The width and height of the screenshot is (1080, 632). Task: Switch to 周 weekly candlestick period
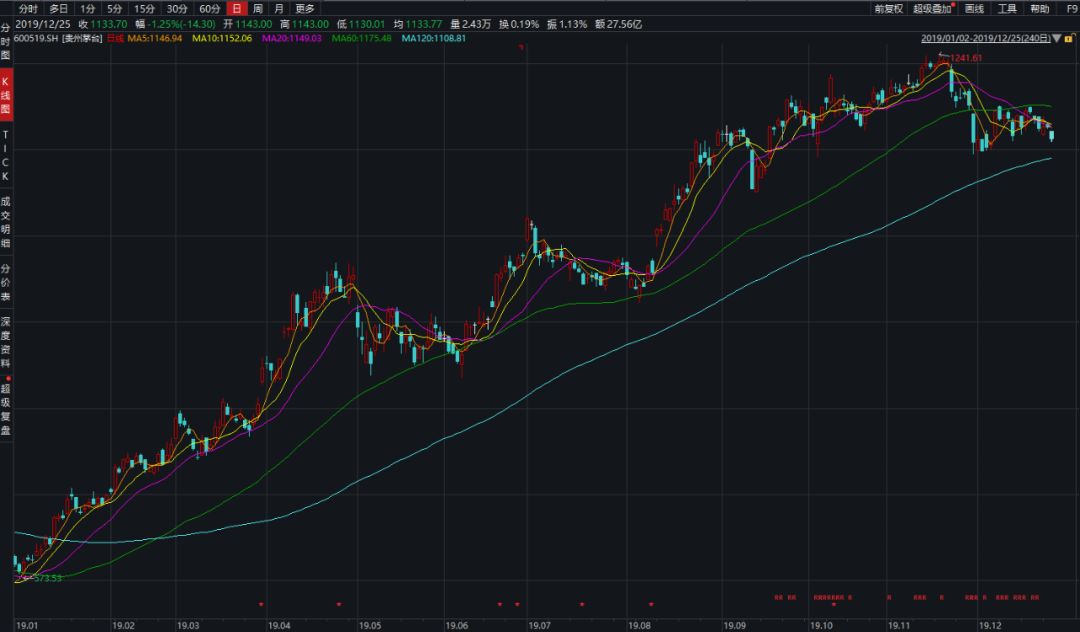(258, 8)
